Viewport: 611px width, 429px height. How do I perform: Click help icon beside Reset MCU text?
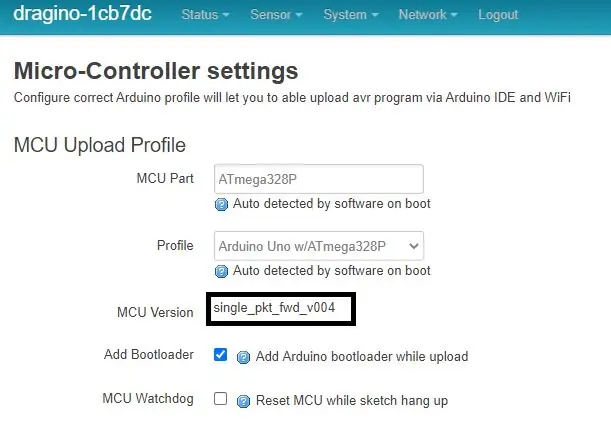pyautogui.click(x=244, y=401)
